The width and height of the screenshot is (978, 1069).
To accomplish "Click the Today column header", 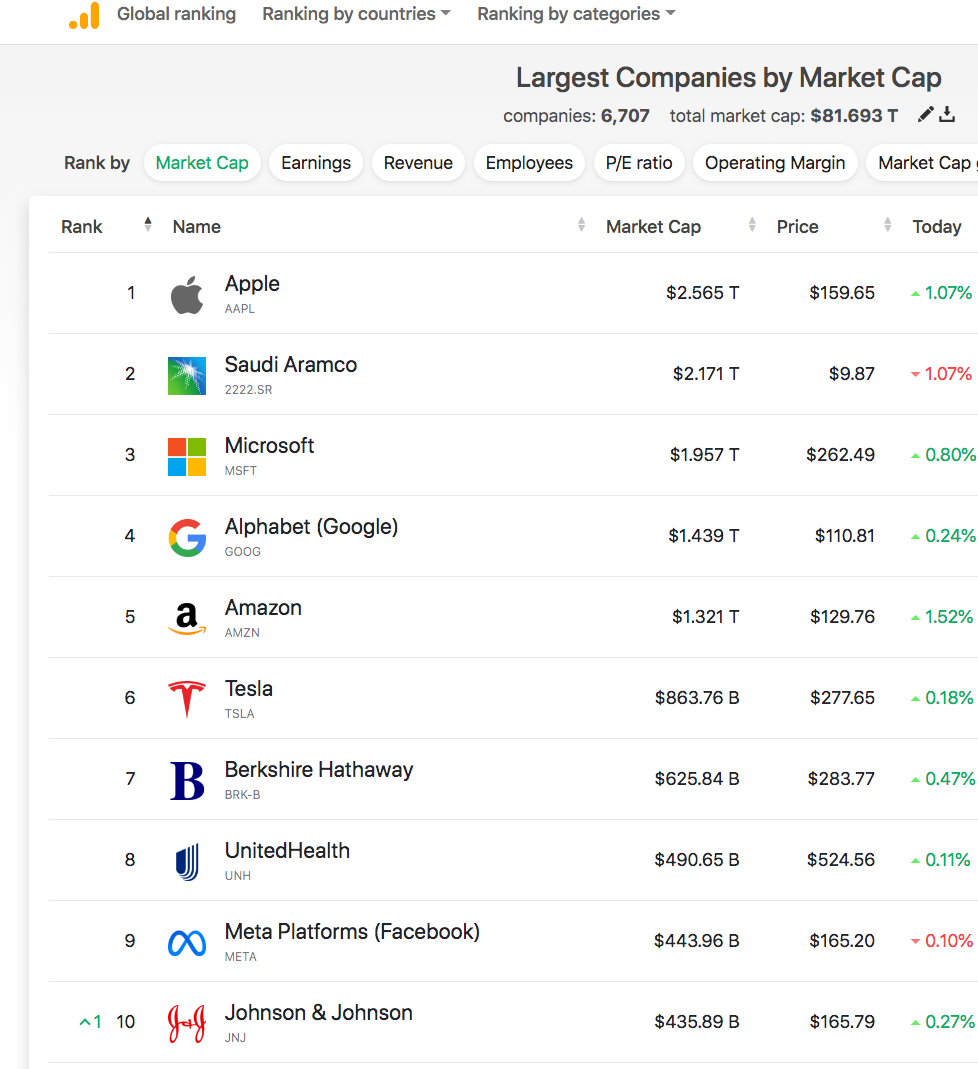I will click(936, 226).
